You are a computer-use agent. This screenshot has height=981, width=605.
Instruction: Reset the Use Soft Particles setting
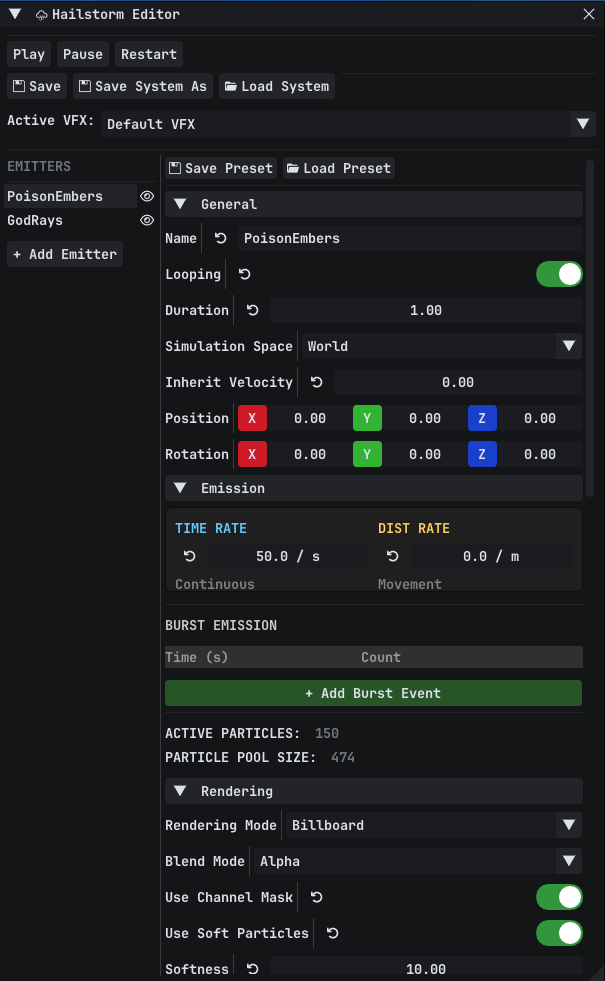point(333,933)
